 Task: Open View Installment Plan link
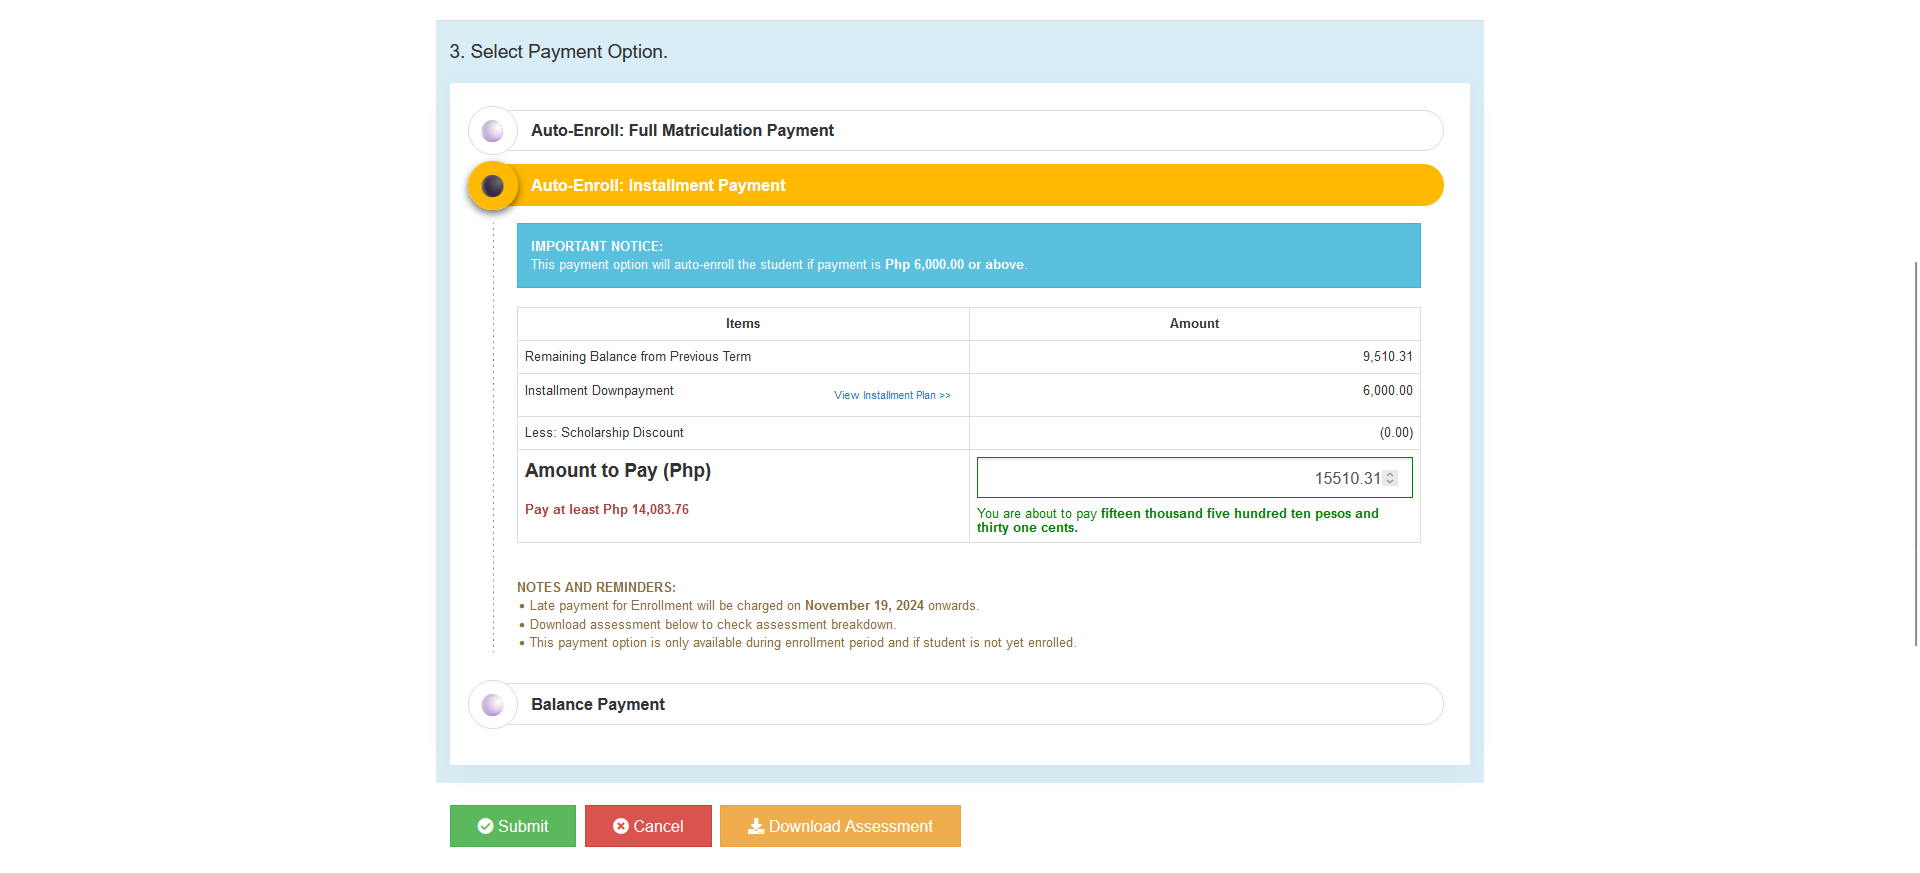tap(892, 395)
